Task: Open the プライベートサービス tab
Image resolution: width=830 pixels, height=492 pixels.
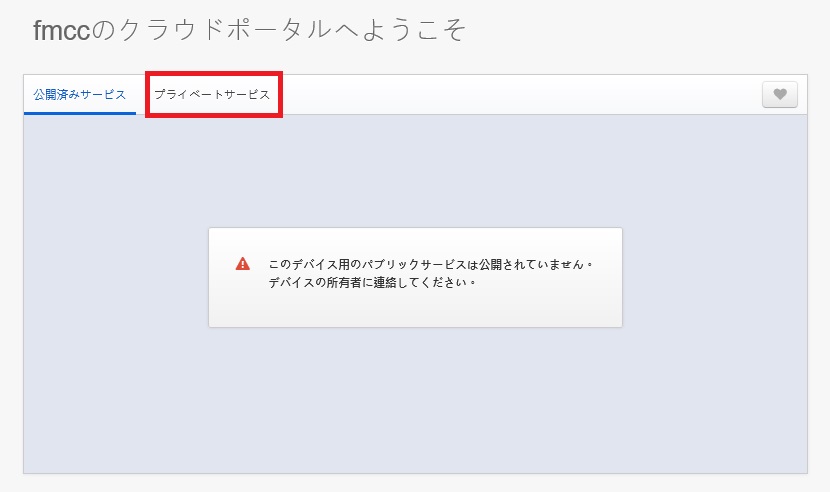Action: click(x=212, y=95)
